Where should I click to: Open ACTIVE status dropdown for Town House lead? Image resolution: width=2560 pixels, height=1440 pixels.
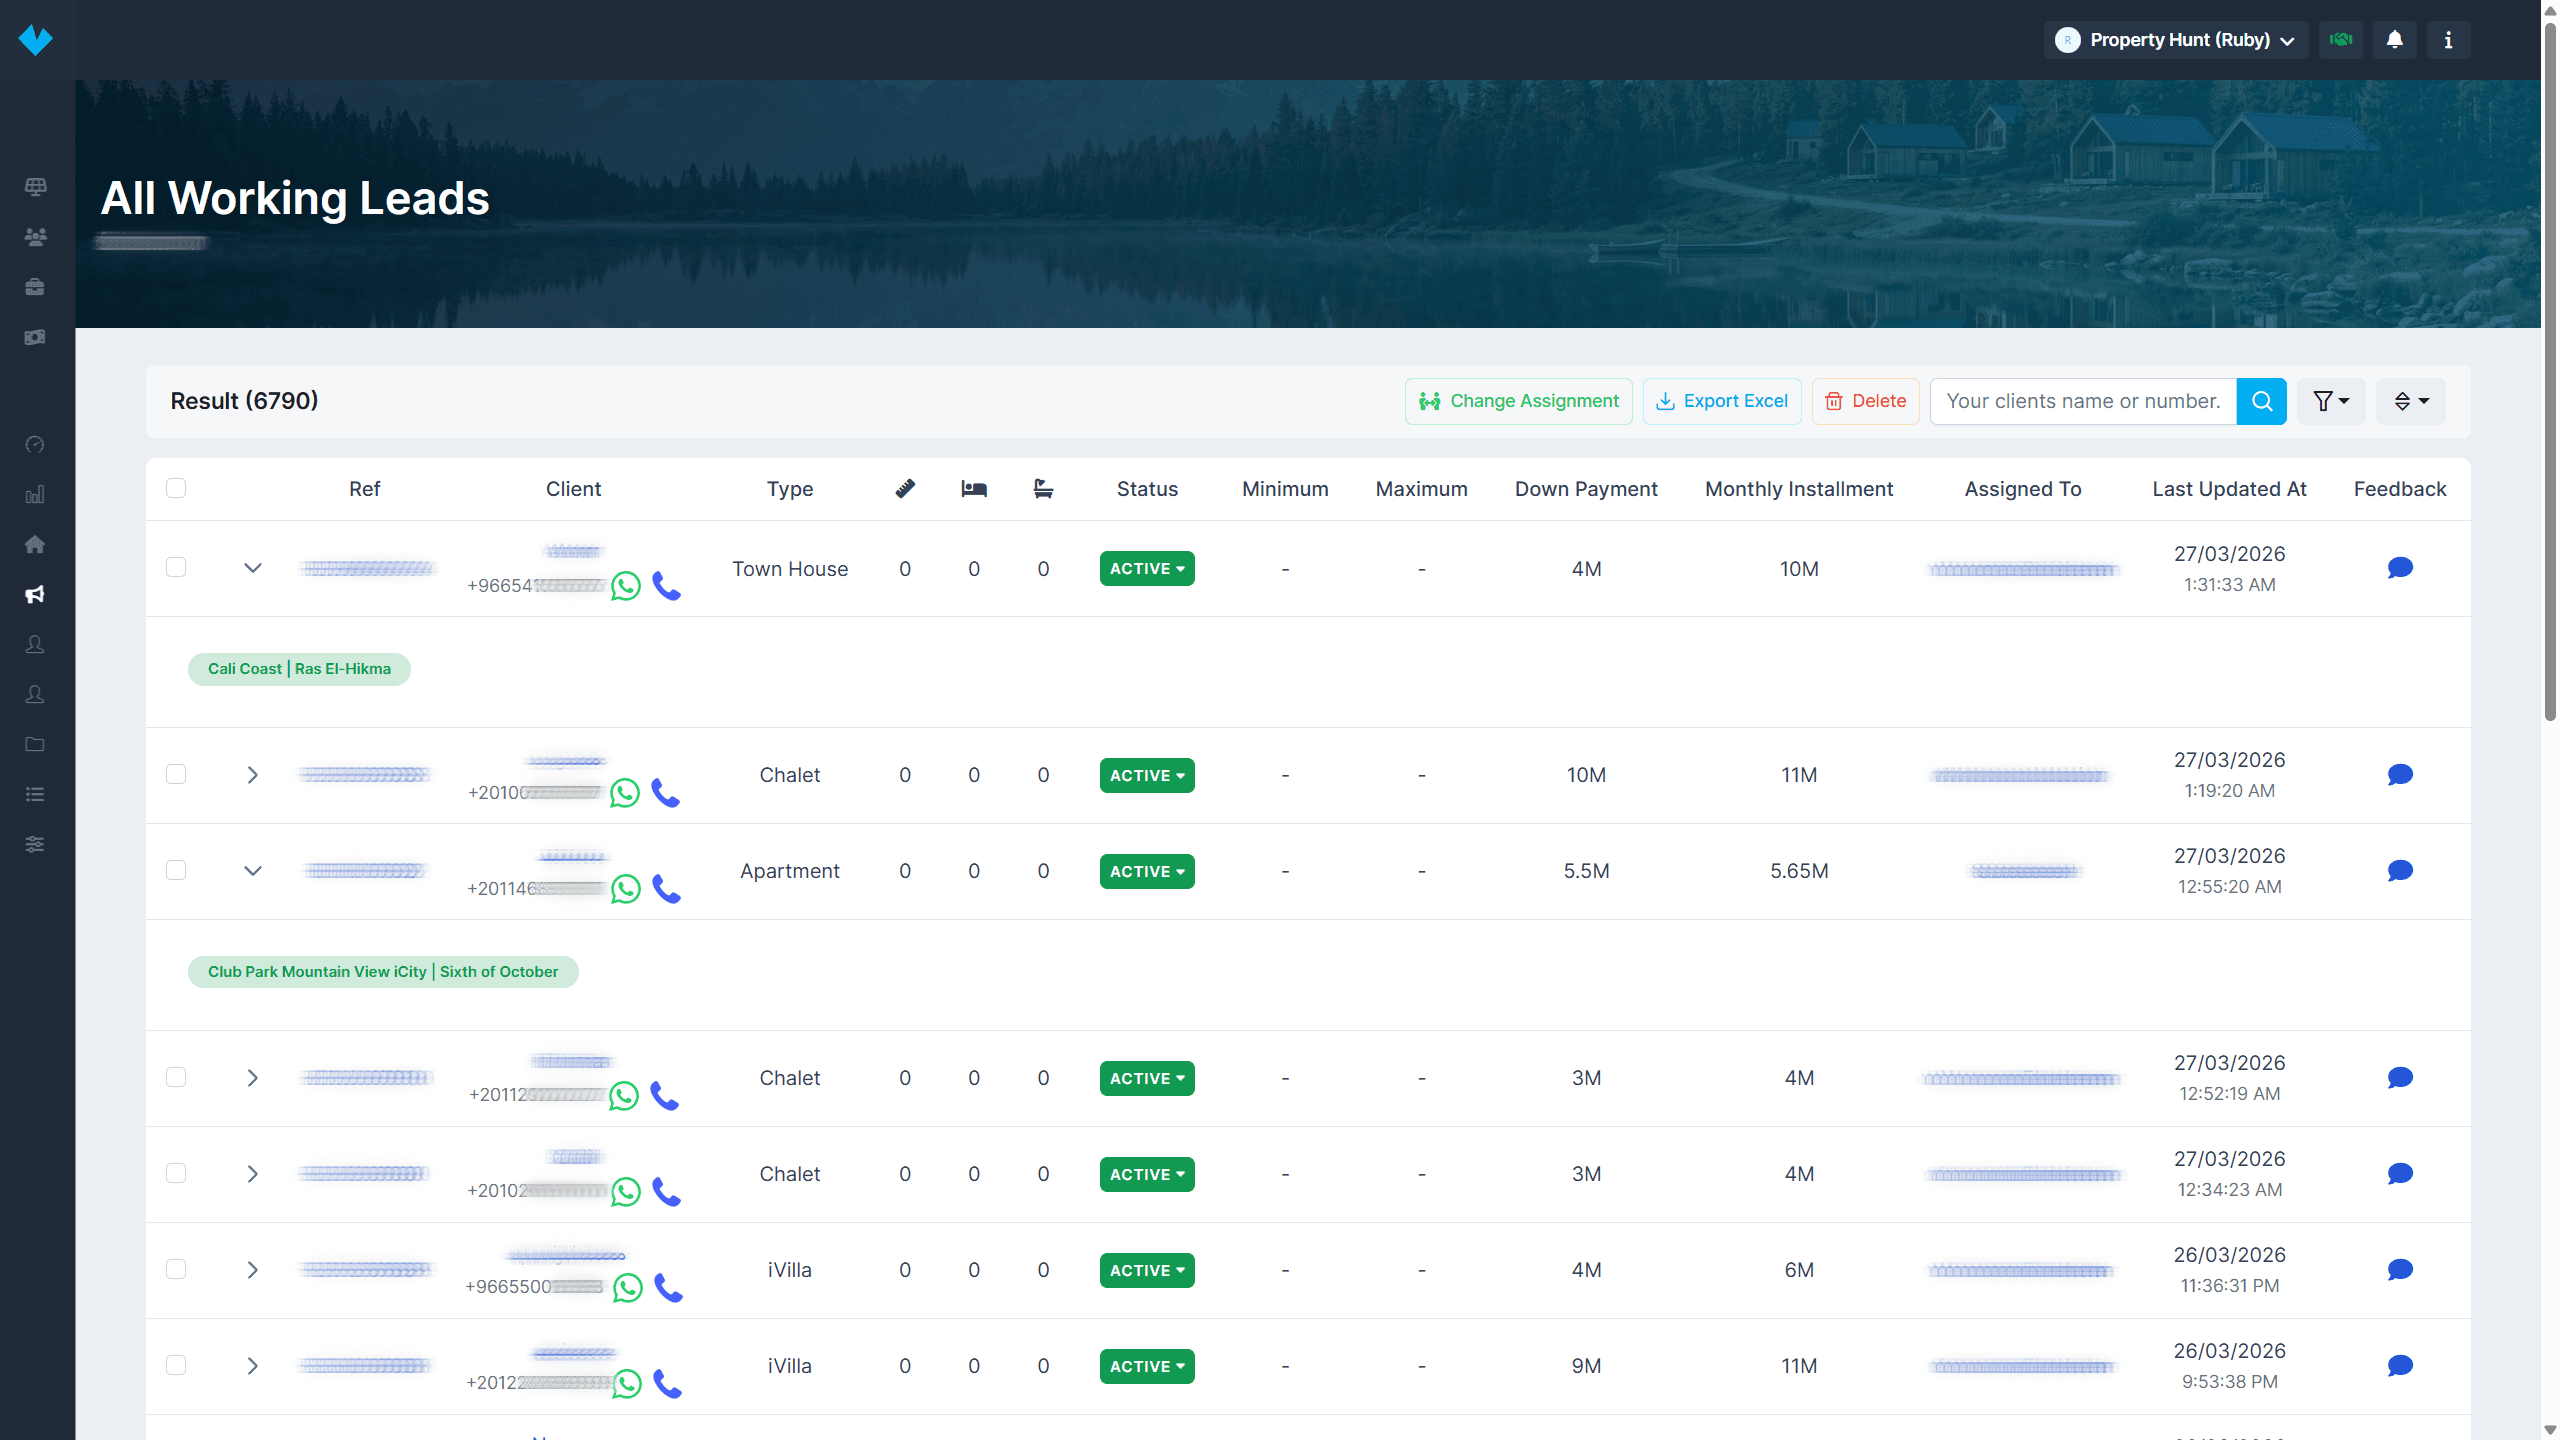pyautogui.click(x=1147, y=569)
